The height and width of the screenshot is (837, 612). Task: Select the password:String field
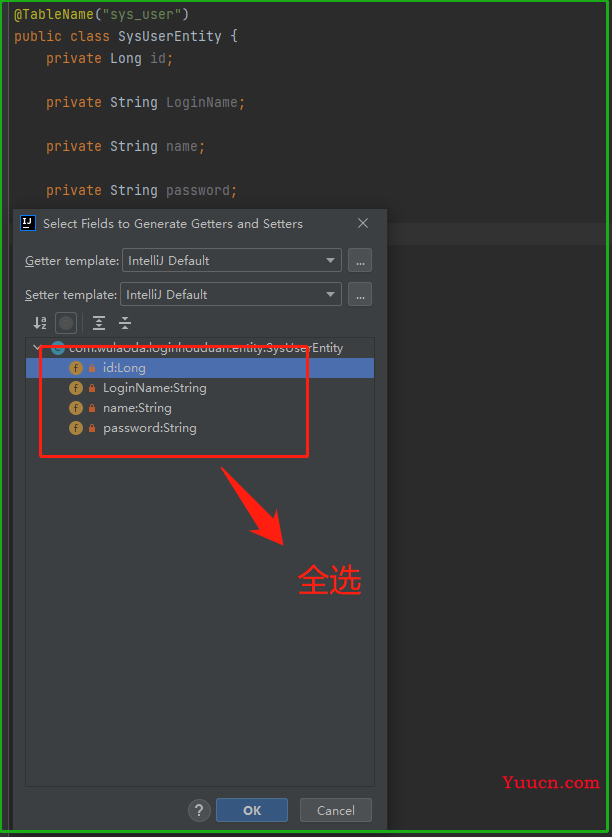click(x=149, y=428)
